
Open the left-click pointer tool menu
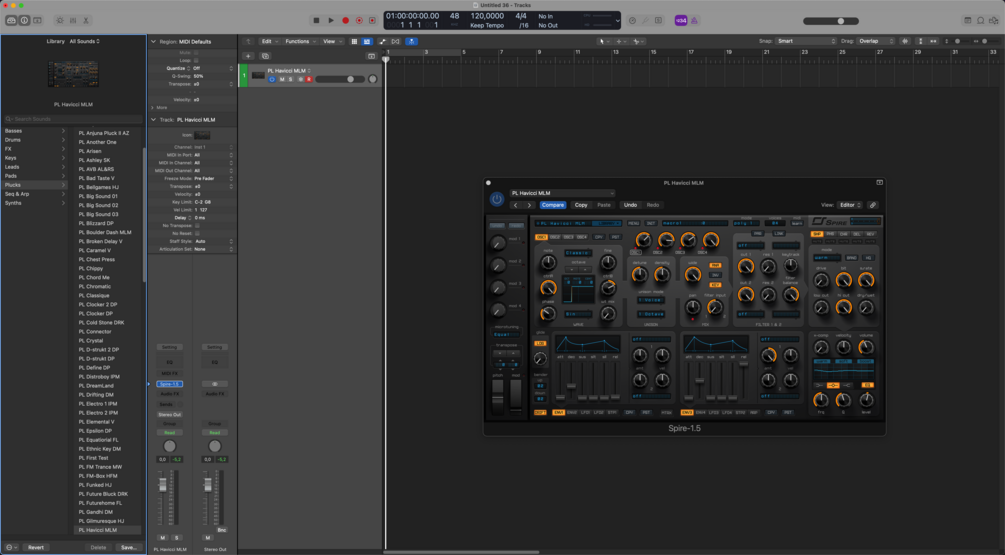click(x=602, y=41)
